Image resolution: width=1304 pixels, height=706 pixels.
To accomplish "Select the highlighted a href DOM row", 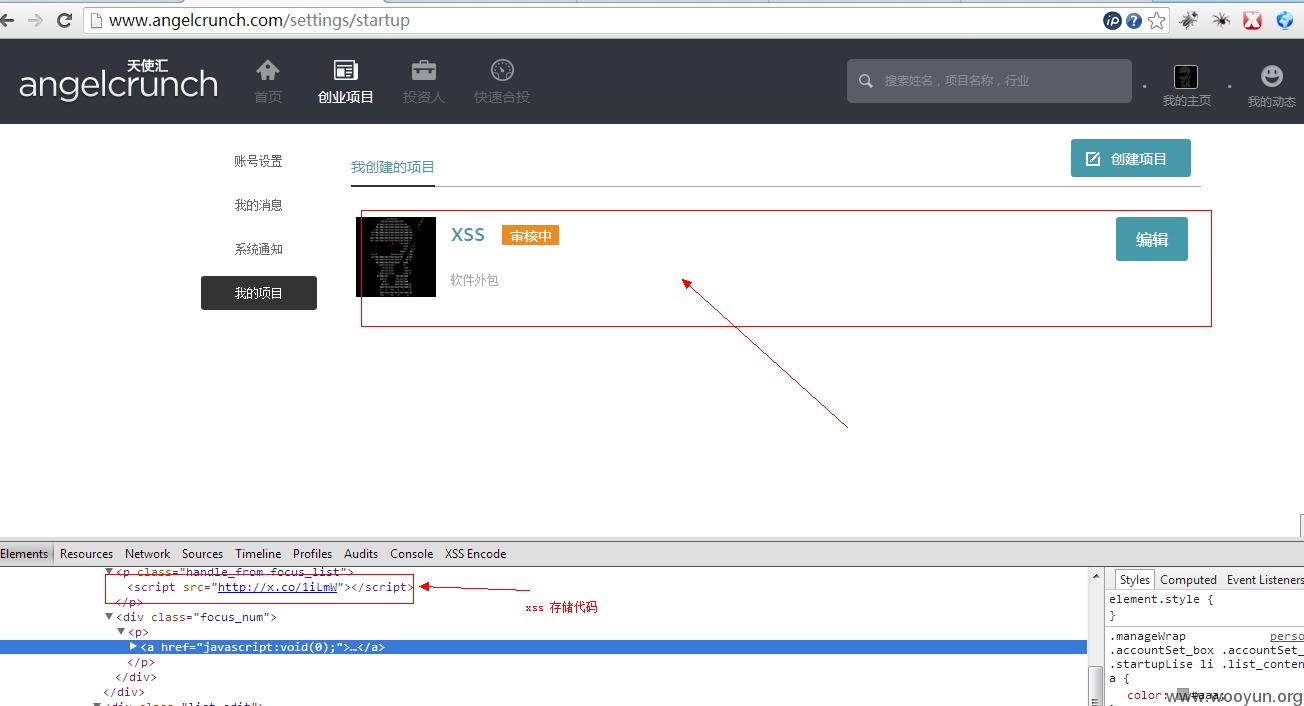I will pos(543,647).
